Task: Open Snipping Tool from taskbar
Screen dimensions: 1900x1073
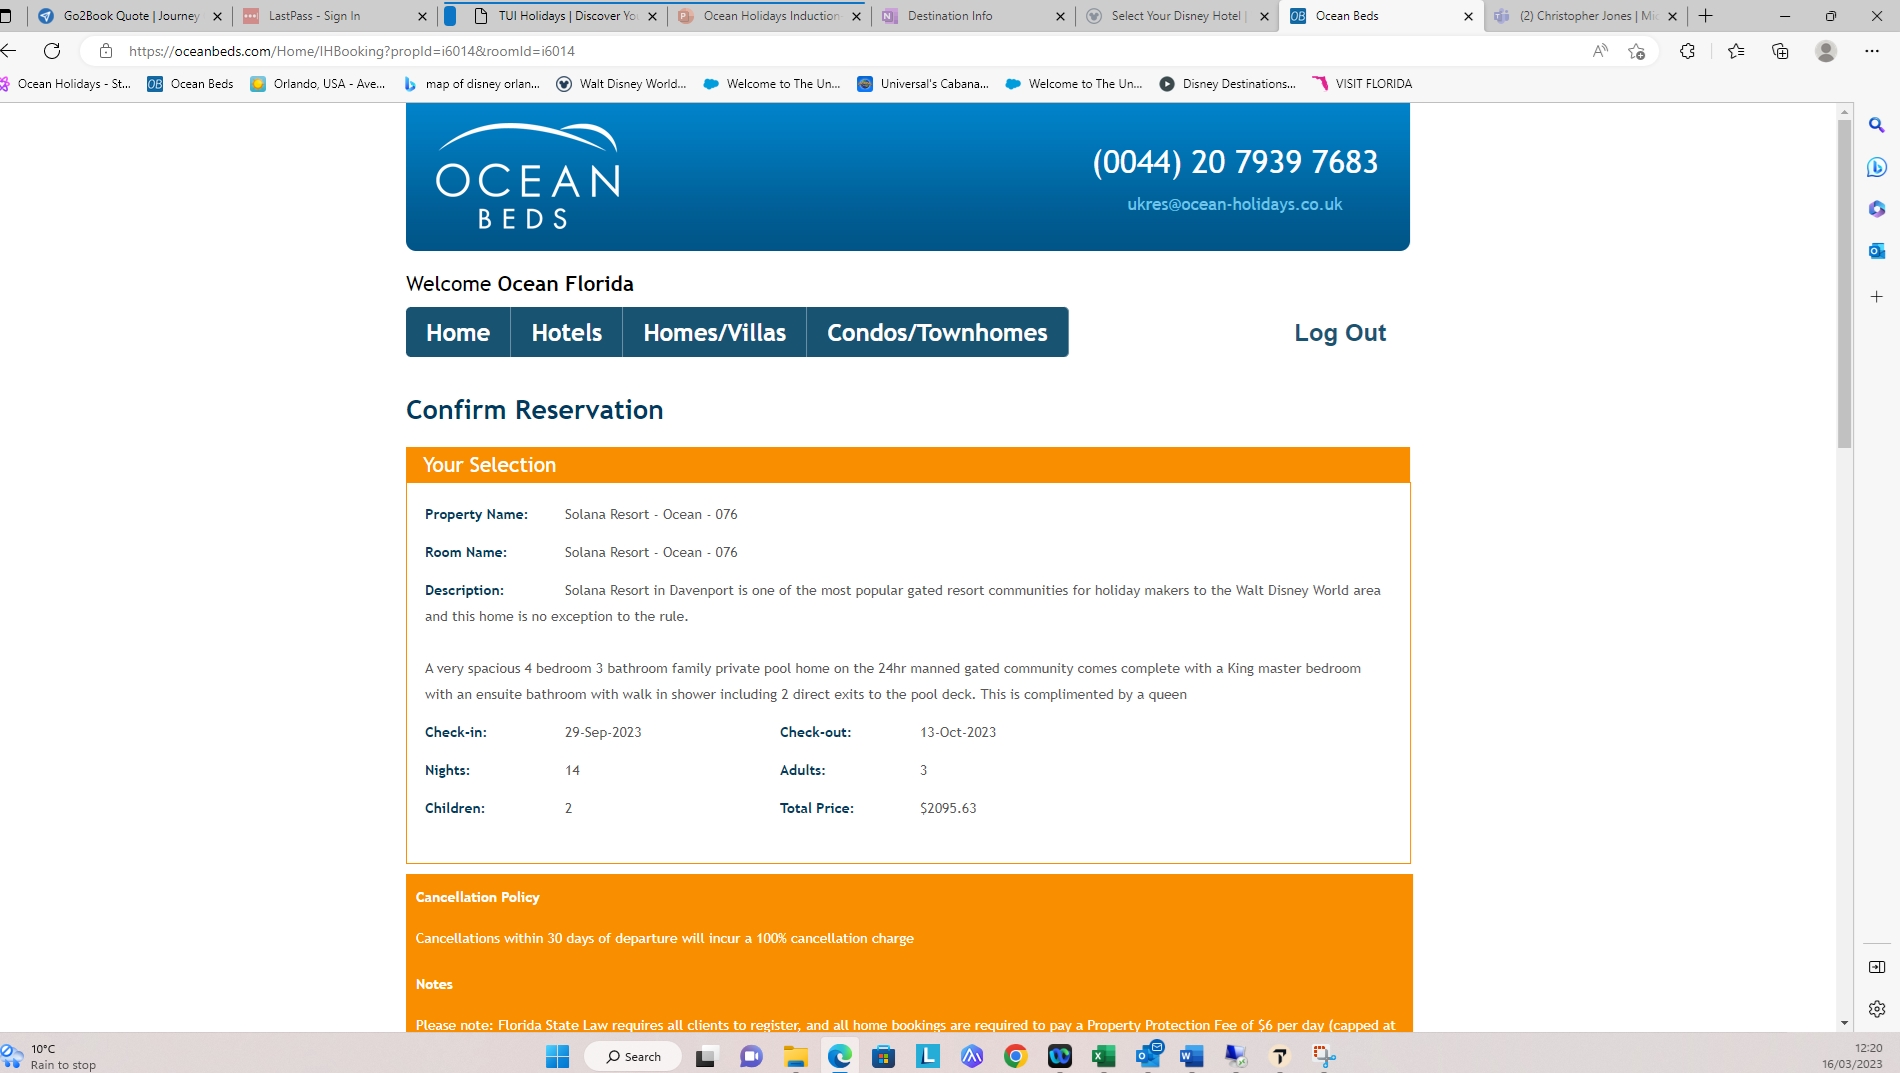Action: (x=1324, y=1056)
